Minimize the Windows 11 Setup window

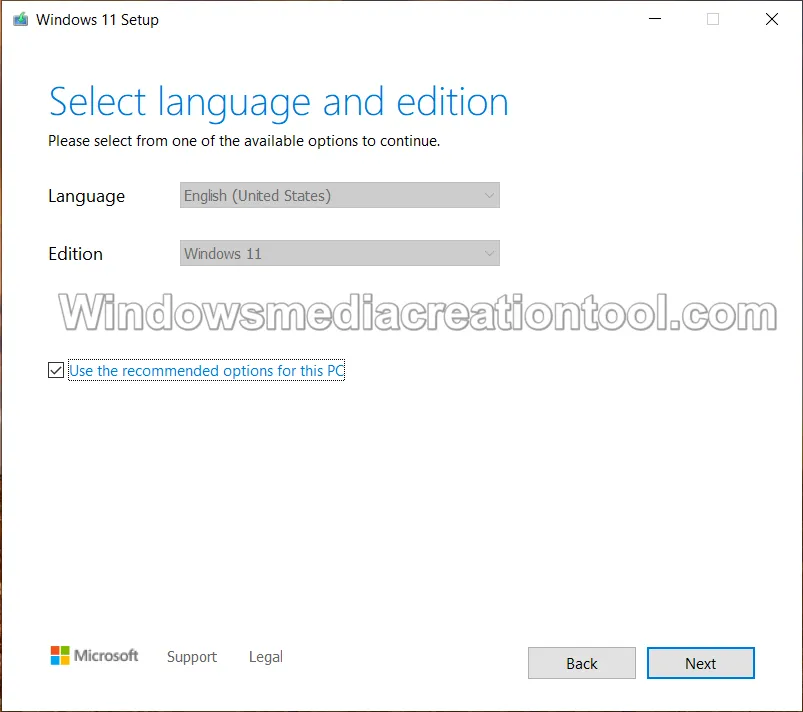pyautogui.click(x=655, y=19)
